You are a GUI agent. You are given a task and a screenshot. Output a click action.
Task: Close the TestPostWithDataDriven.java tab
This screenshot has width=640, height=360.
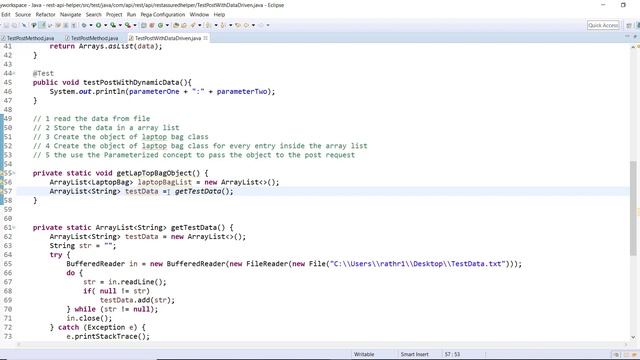click(x=206, y=38)
